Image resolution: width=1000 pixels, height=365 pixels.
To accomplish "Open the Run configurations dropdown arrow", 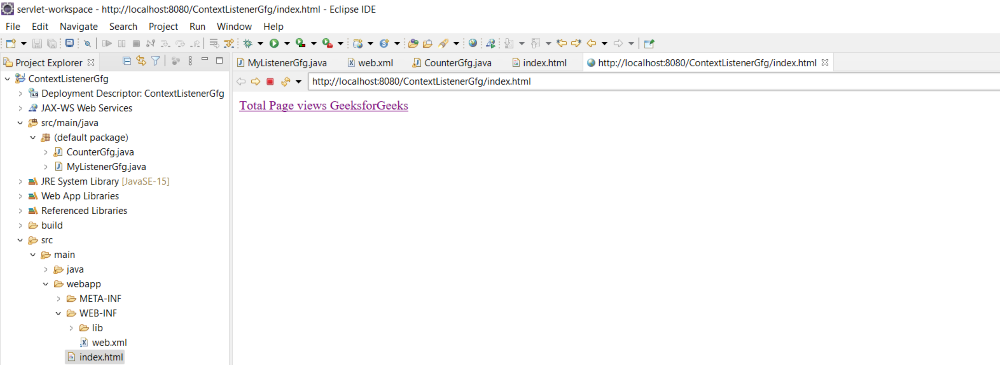I will coord(287,43).
